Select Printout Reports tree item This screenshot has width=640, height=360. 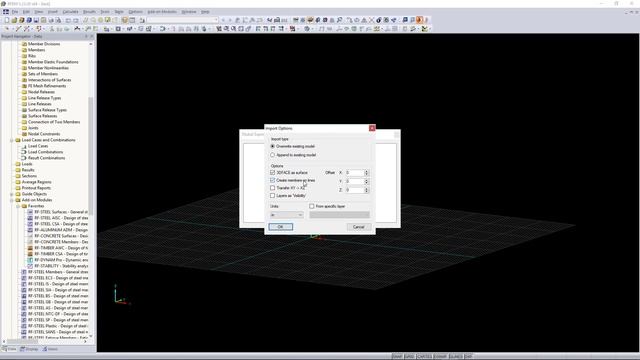[36, 188]
